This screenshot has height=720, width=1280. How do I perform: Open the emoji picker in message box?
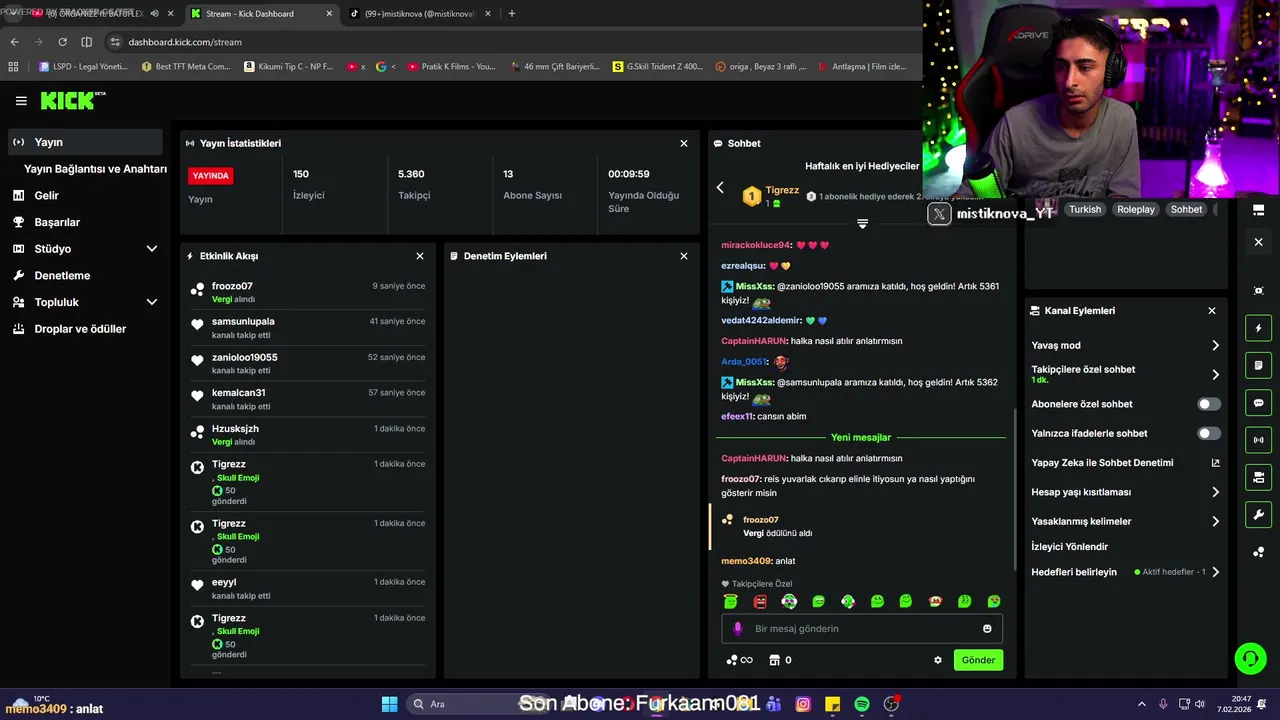tap(987, 629)
